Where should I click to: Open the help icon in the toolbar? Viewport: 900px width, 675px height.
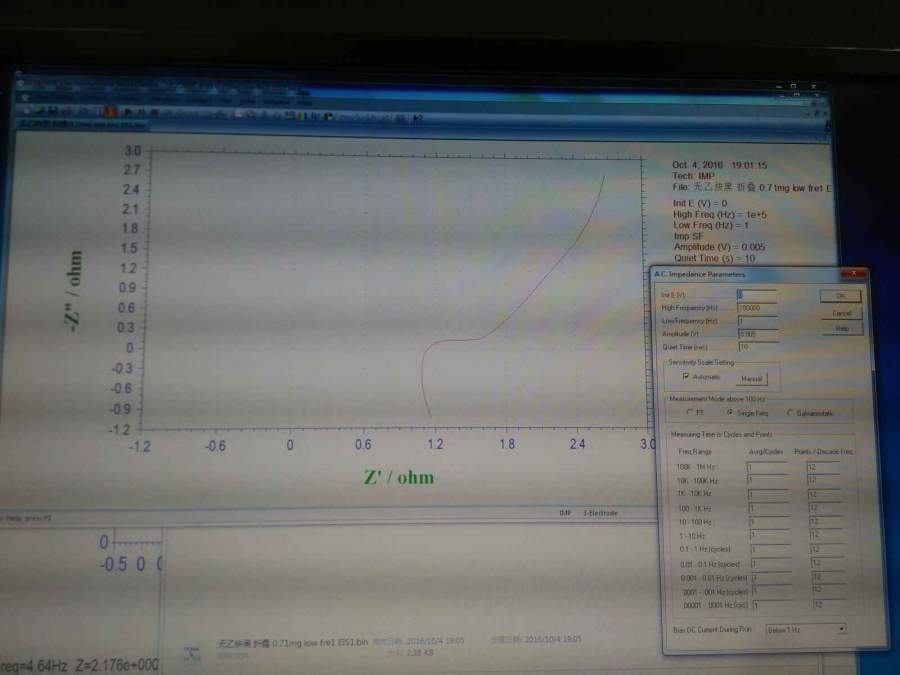tap(418, 118)
